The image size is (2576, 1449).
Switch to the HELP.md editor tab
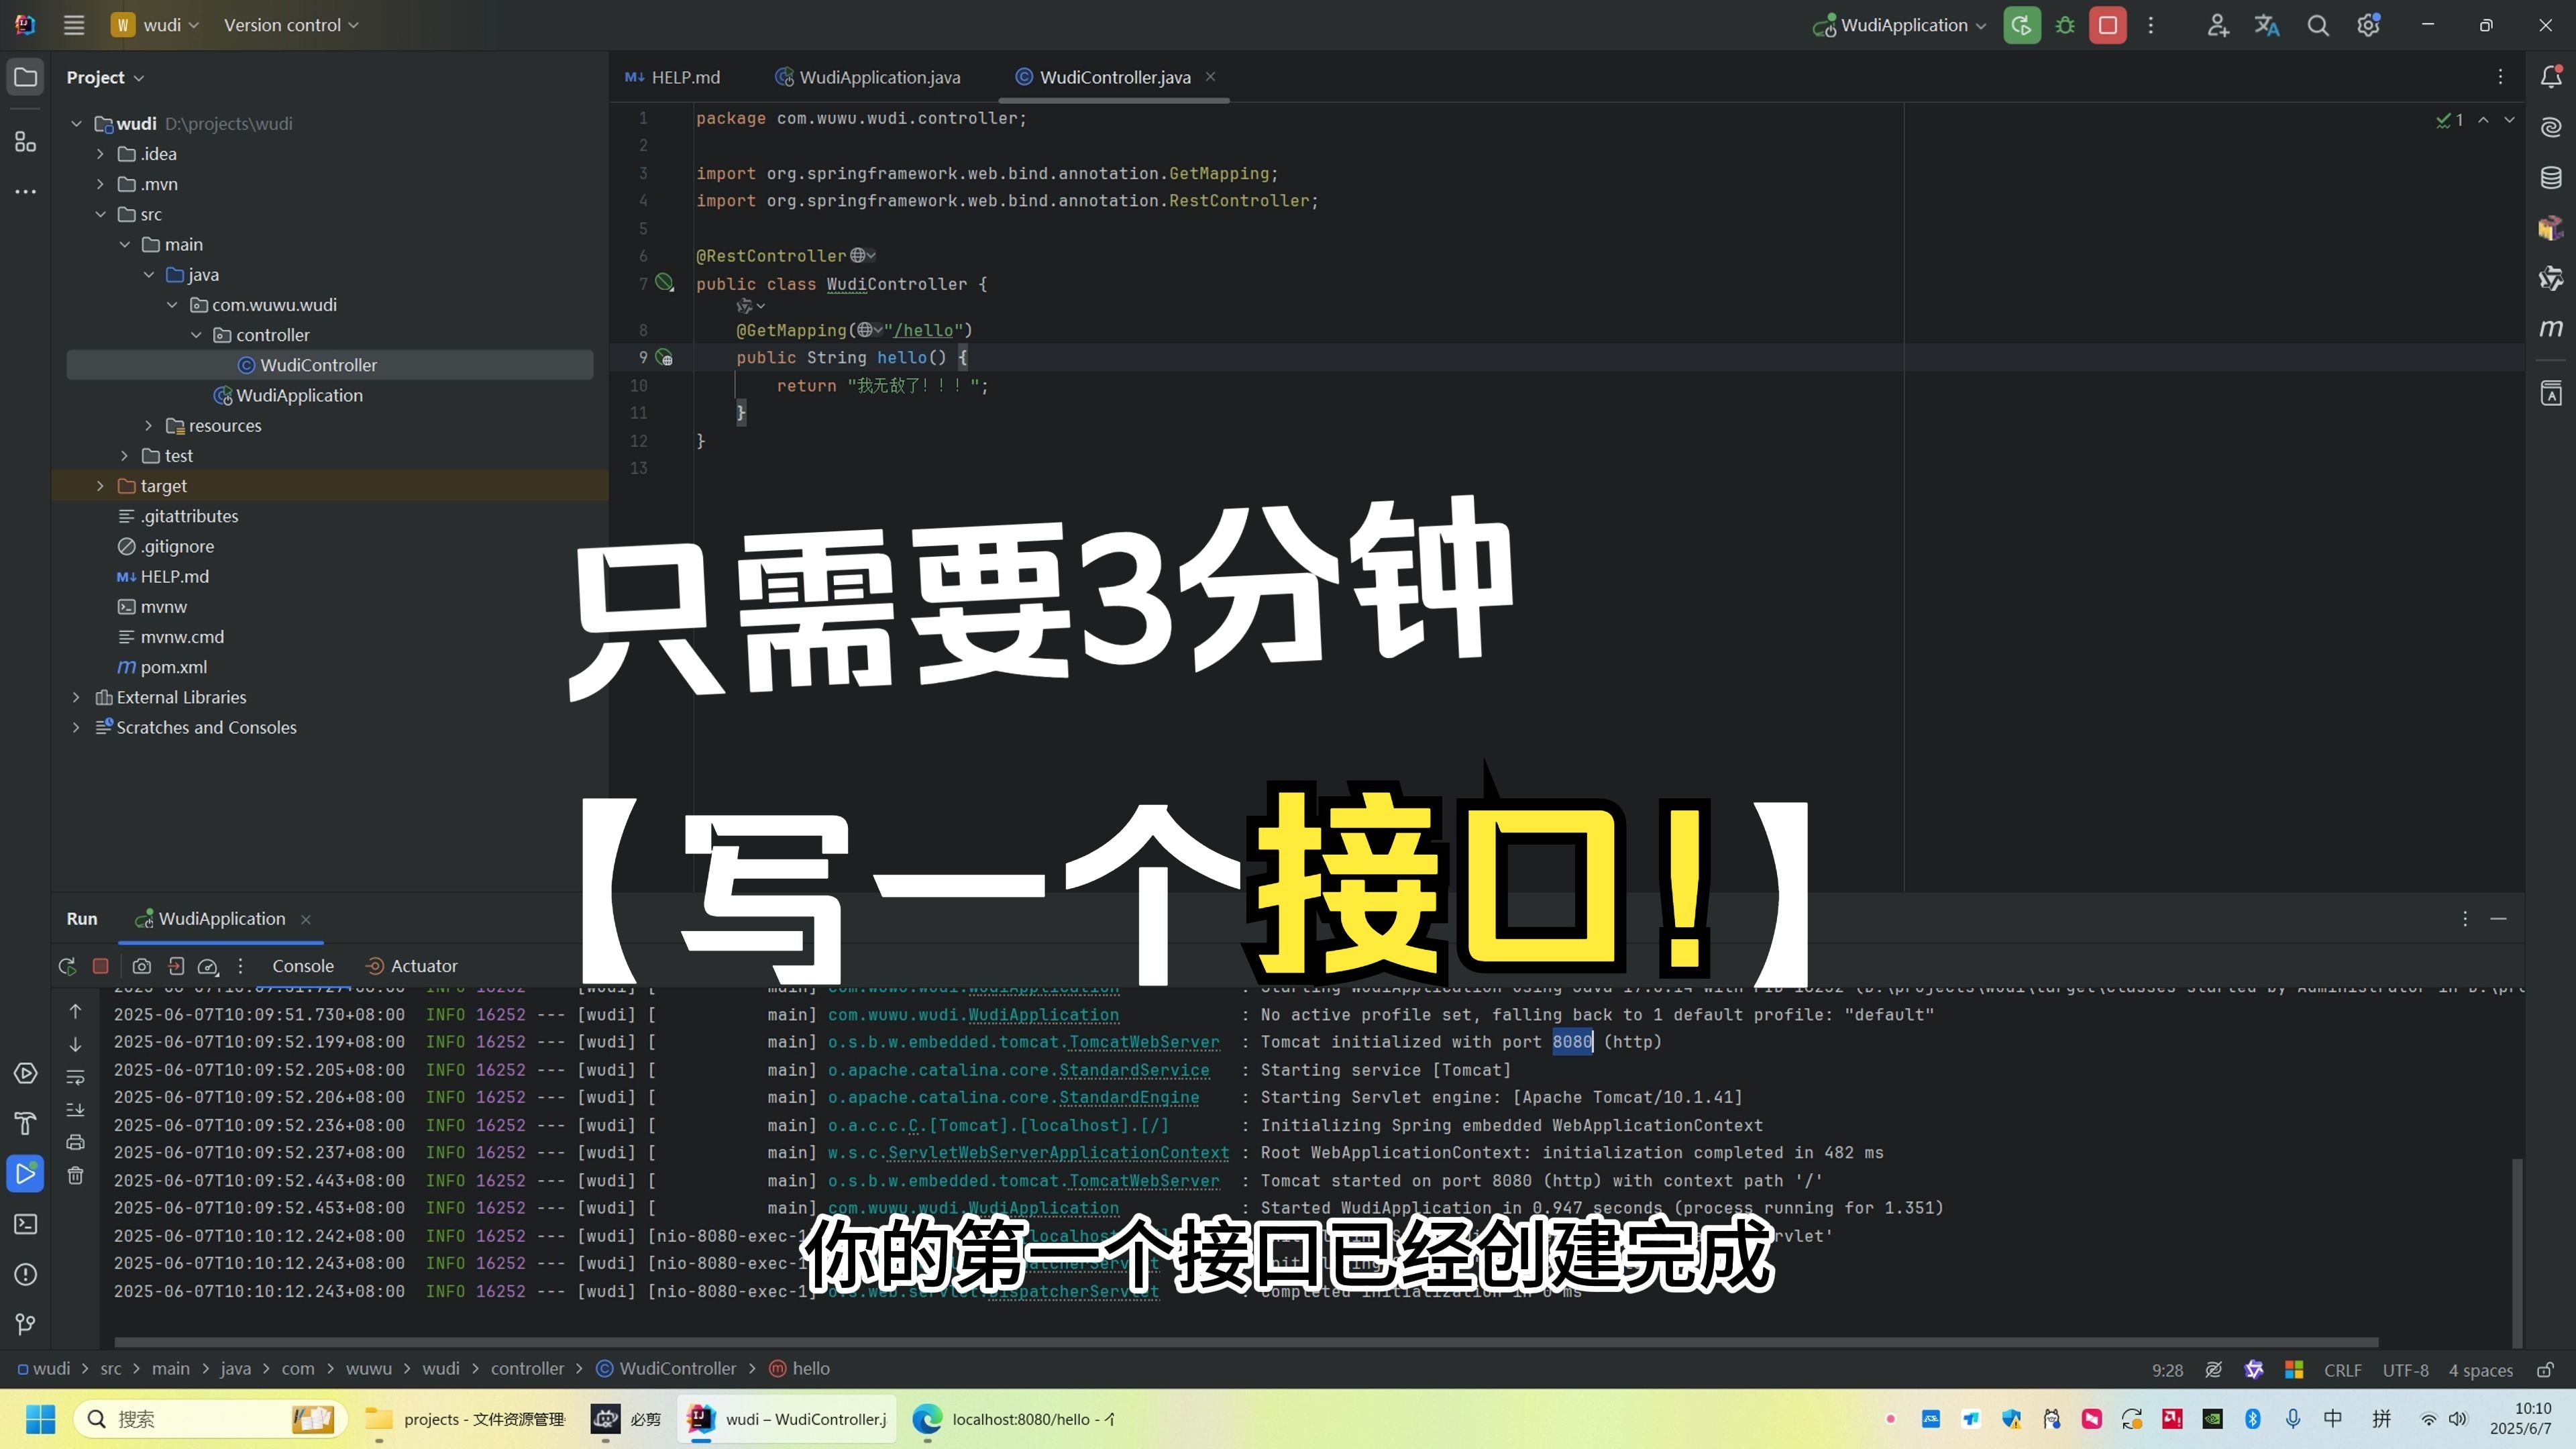tap(673, 77)
